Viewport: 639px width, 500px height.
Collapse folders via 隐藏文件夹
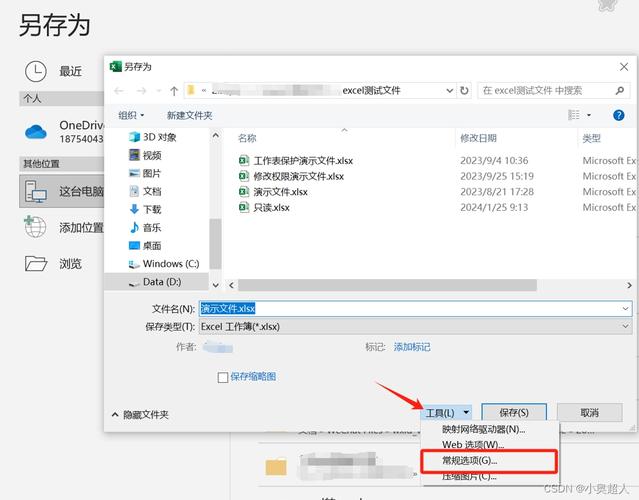[140, 414]
